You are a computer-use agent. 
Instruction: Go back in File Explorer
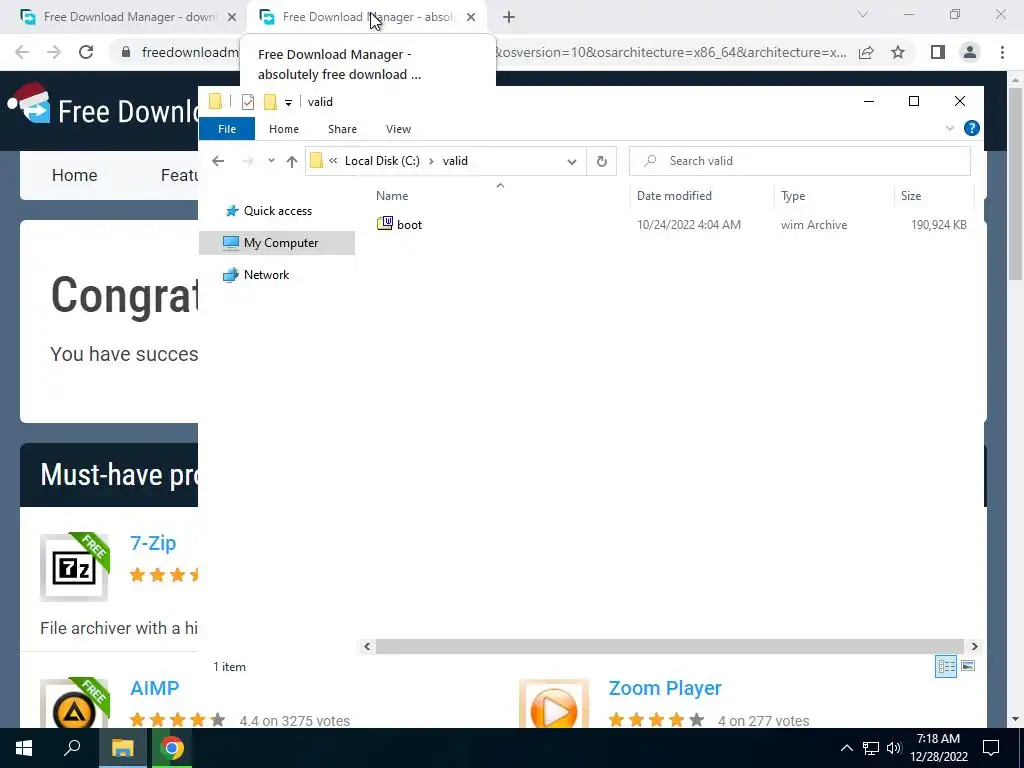coord(218,161)
